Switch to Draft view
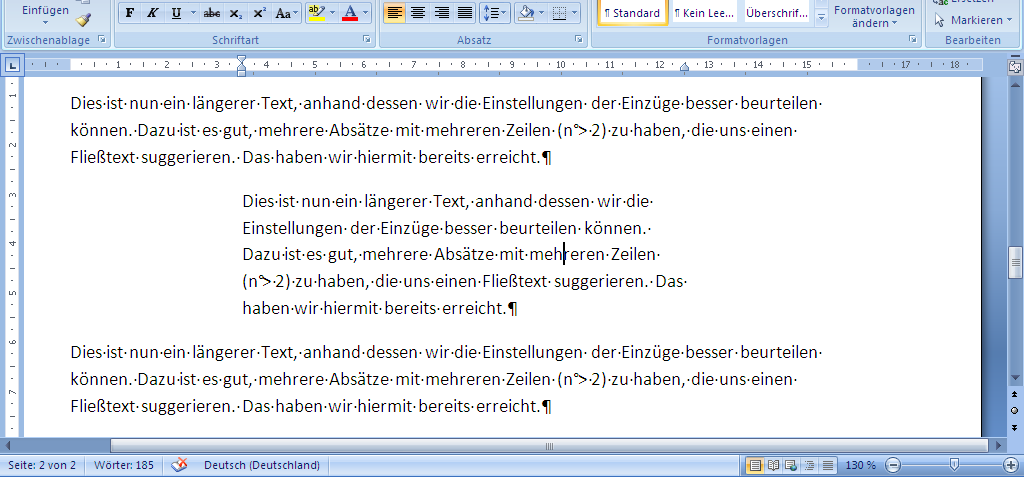Viewport: 1026px width, 477px height. 828,465
